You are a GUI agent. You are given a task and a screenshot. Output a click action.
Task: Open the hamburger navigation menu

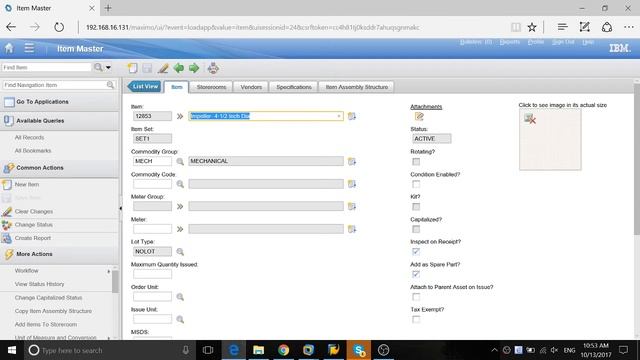coord(29,48)
